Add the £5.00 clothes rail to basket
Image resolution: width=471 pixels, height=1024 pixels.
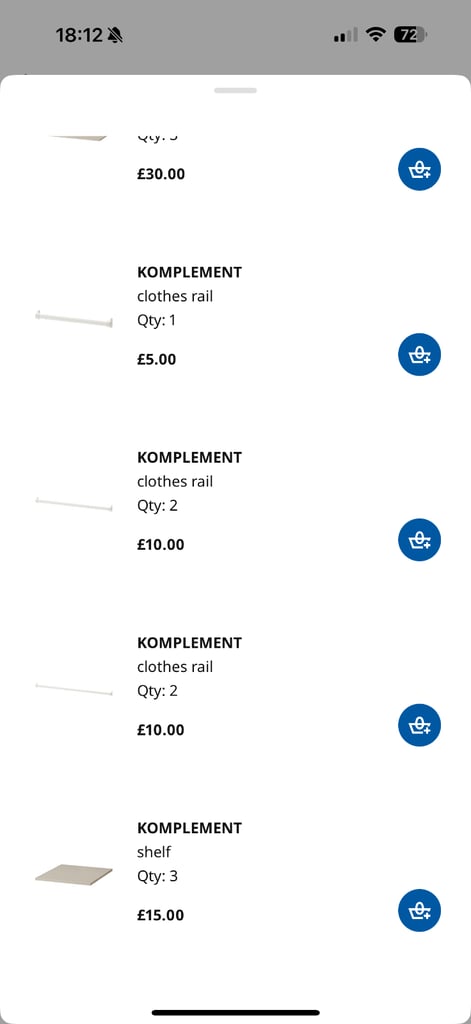coord(419,355)
